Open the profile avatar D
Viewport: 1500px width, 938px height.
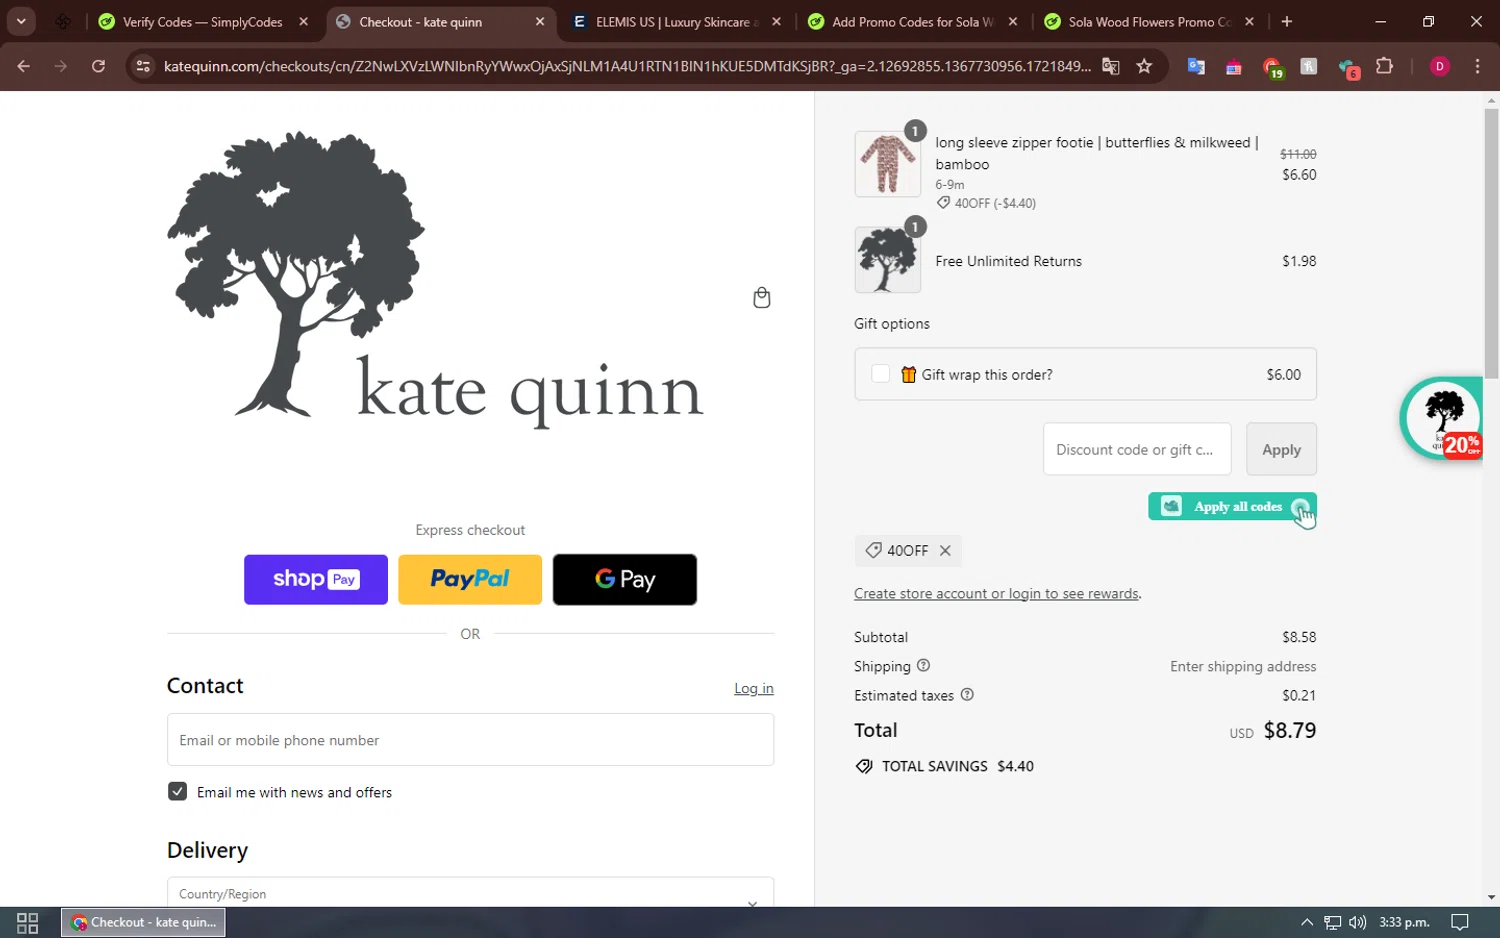(1440, 66)
